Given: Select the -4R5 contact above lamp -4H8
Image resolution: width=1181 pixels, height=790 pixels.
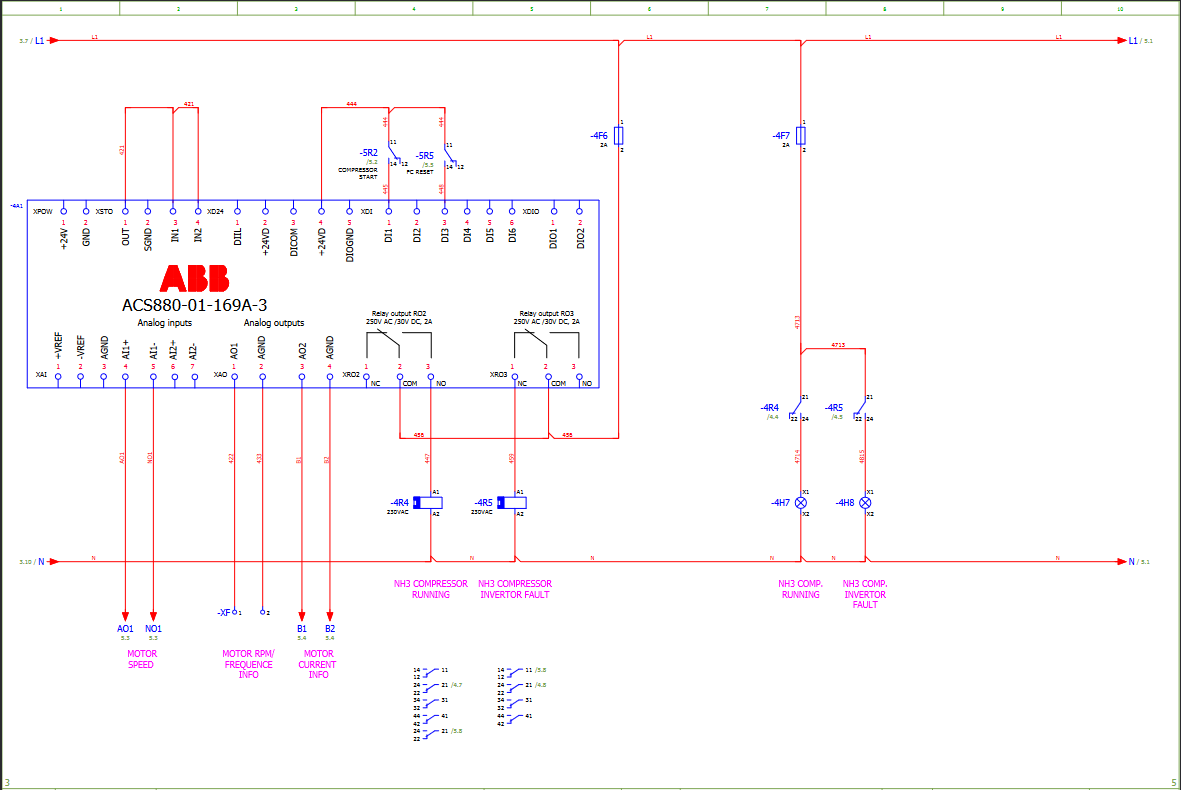Looking at the screenshot, I should click(860, 409).
